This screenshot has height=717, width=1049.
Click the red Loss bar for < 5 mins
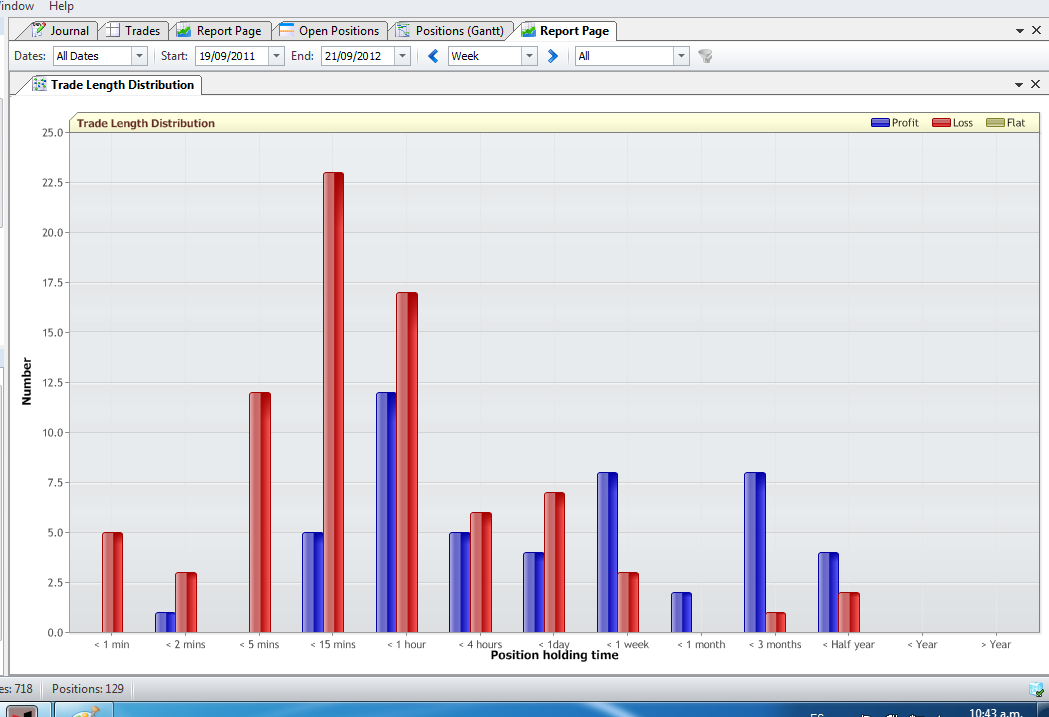coord(260,512)
